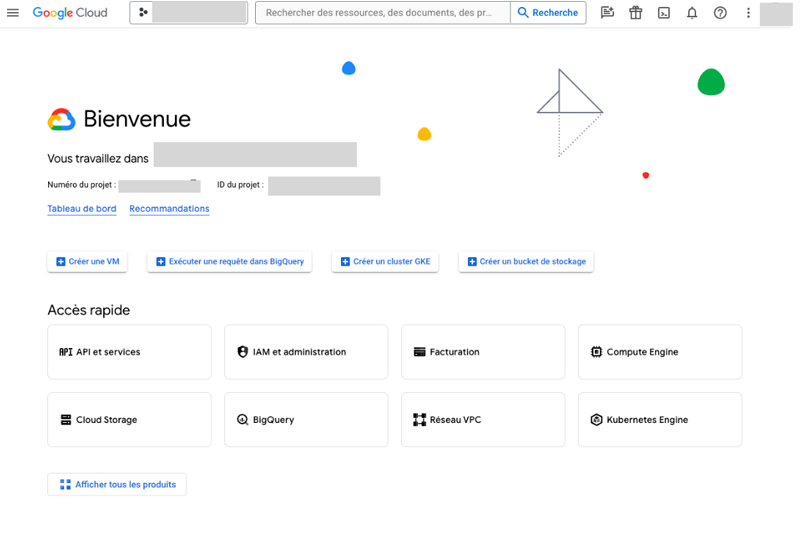Click the magnifier icon in Recherche button
Screen dimensions: 800x537
pyautogui.click(x=523, y=13)
